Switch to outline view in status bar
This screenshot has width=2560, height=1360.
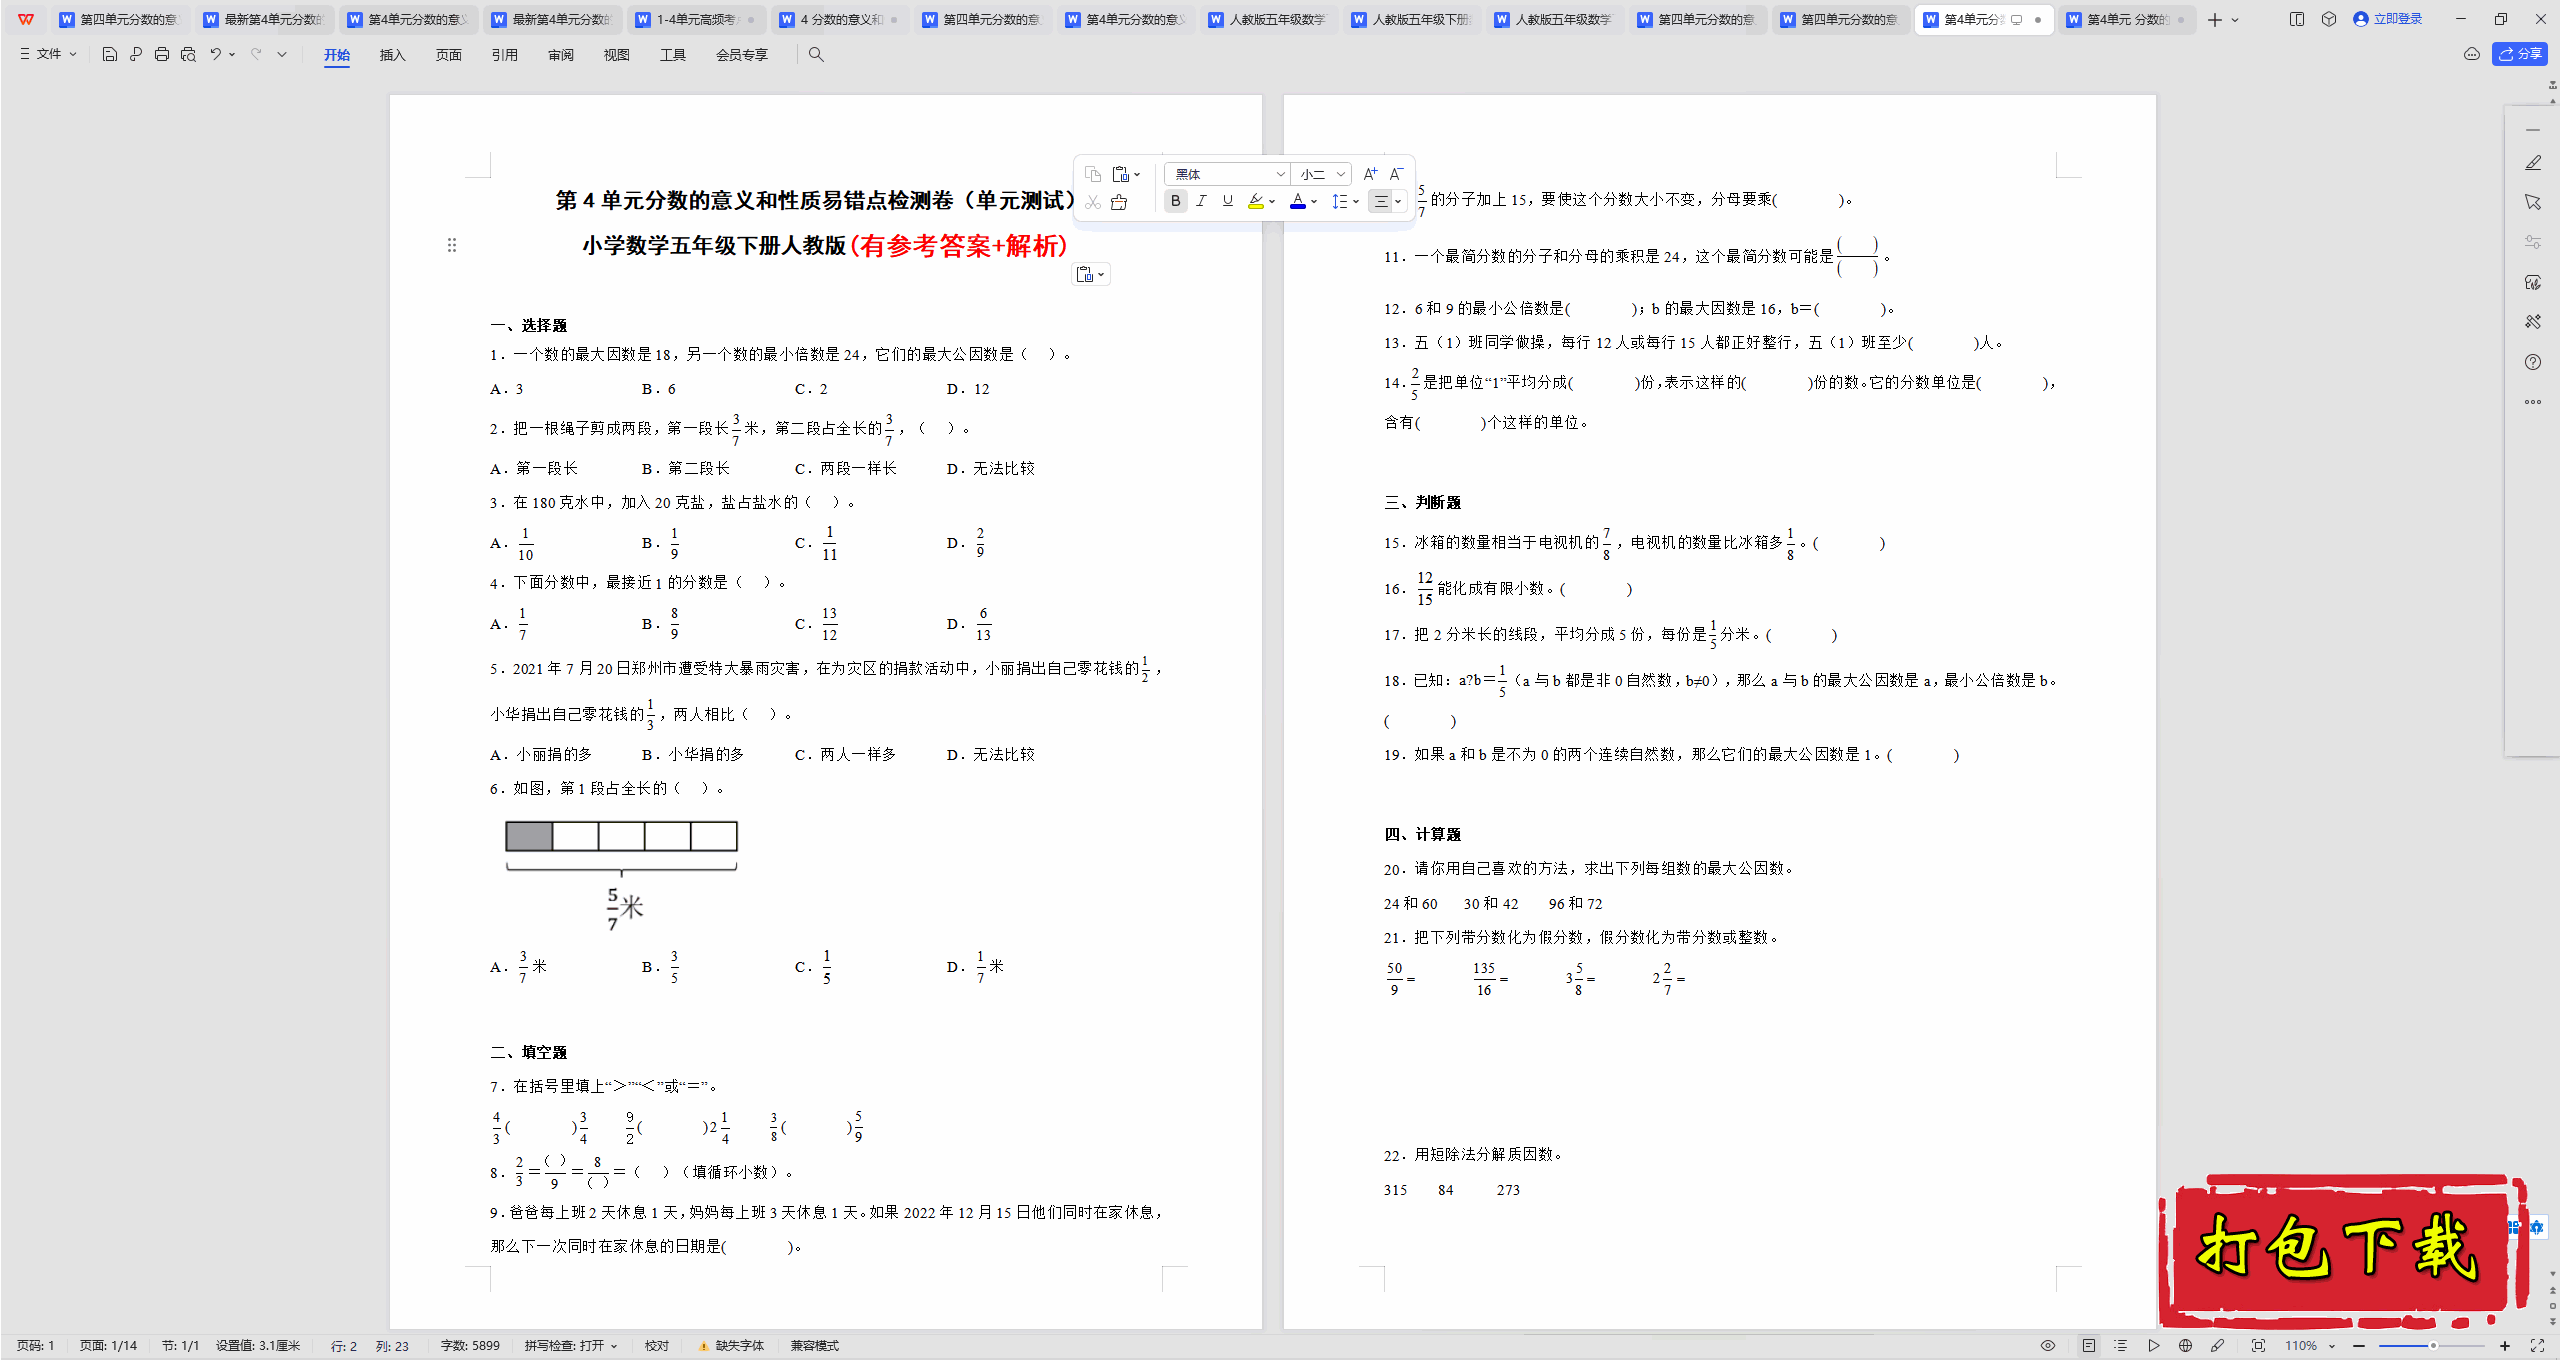(2121, 1346)
